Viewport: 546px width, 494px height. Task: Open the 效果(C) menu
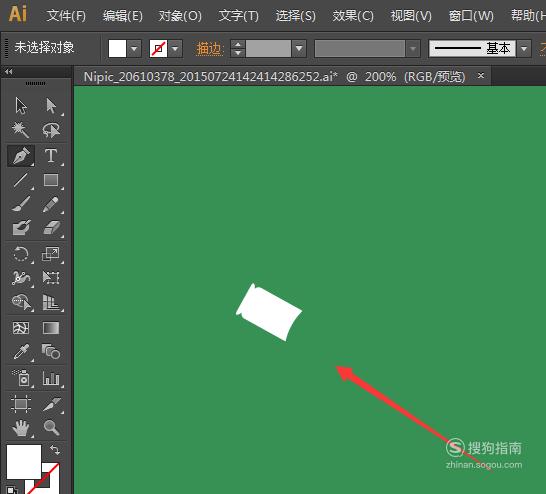click(353, 16)
